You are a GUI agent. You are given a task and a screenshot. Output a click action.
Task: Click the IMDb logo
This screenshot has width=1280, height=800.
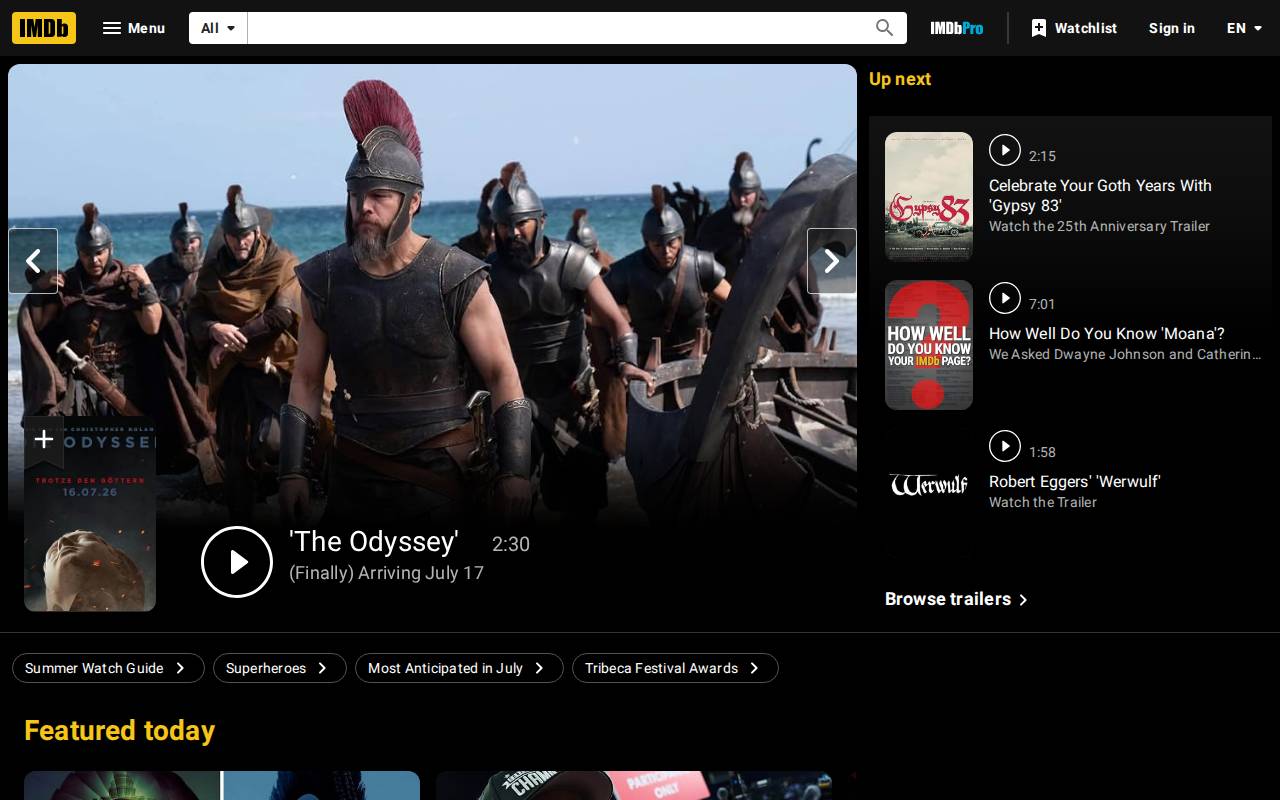44,28
